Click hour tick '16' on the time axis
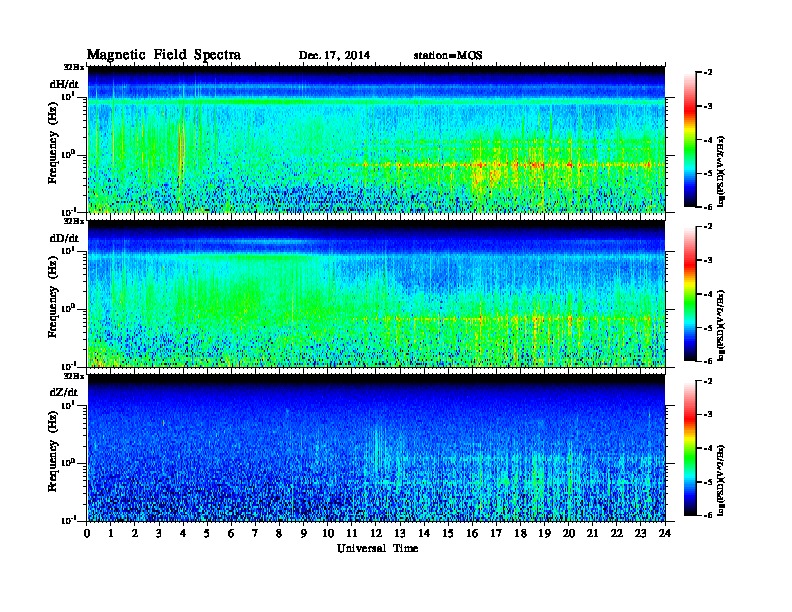Screen dimensions: 792x612 pos(472,534)
